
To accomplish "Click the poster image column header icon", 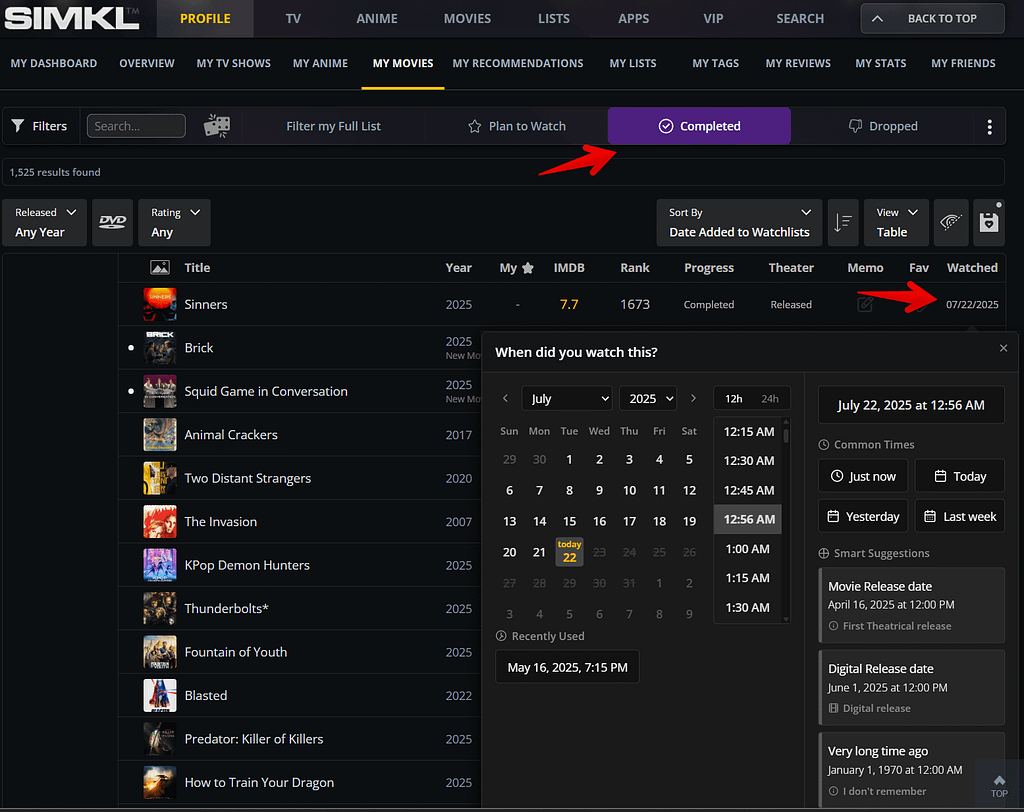I will (x=160, y=268).
